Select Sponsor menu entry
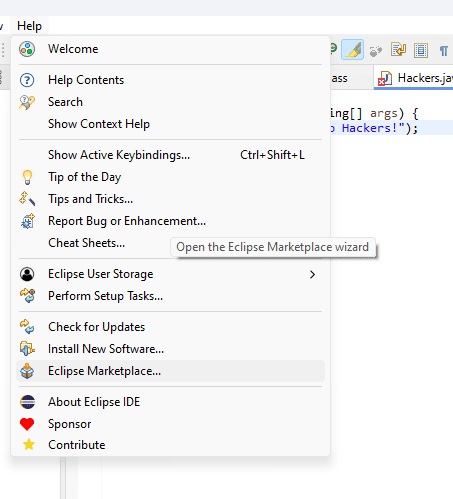 click(170, 424)
